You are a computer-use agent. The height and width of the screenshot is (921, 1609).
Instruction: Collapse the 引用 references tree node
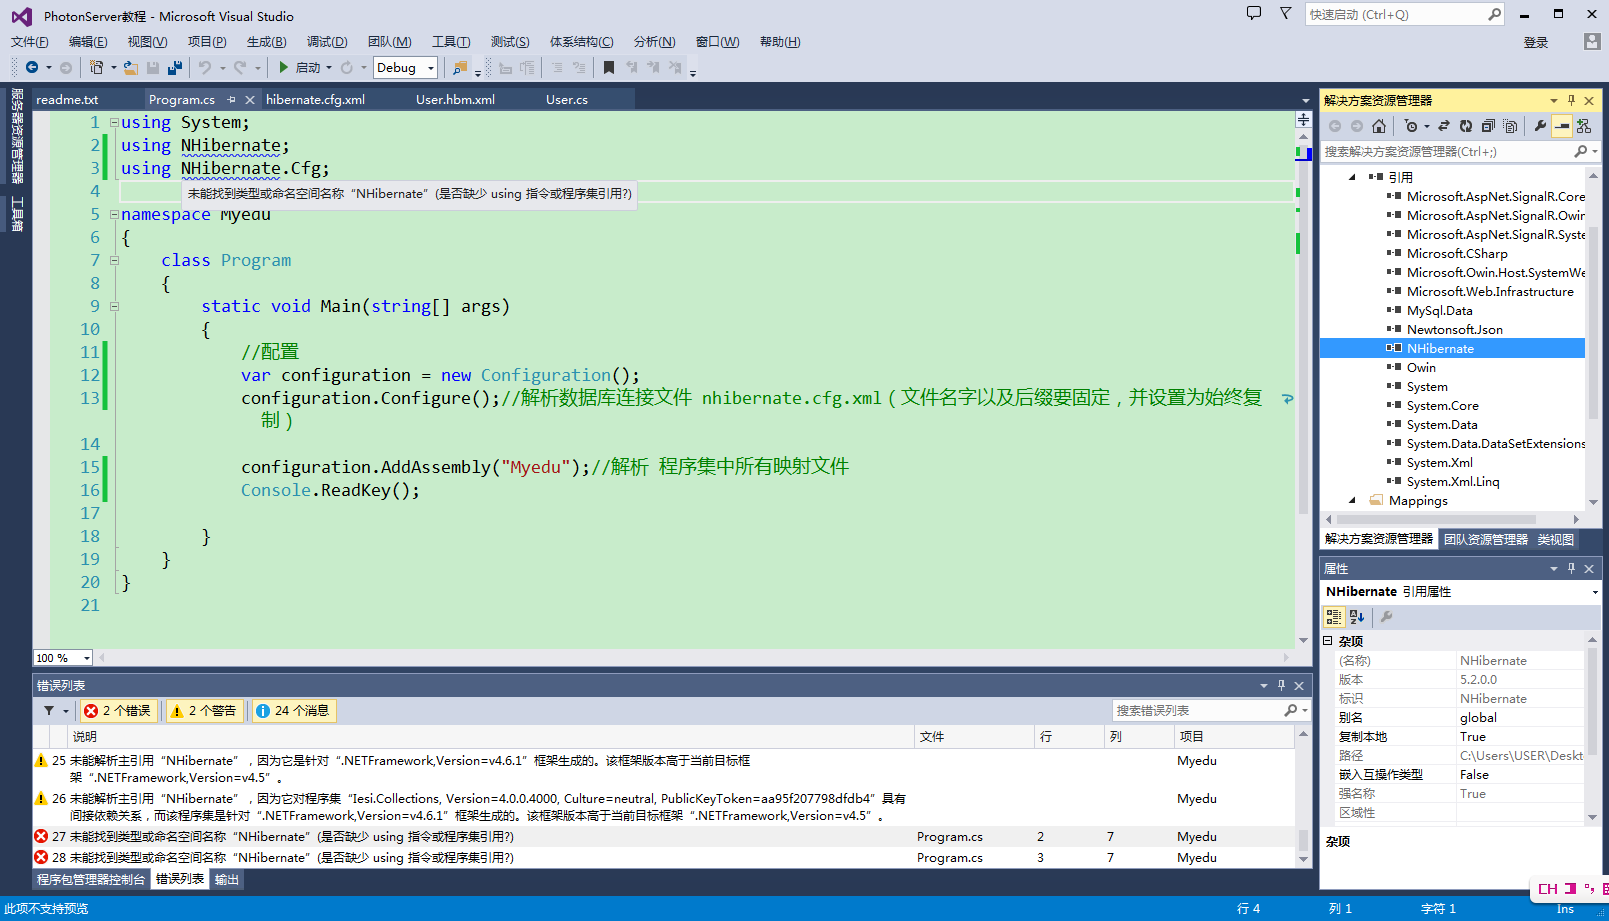point(1353,177)
